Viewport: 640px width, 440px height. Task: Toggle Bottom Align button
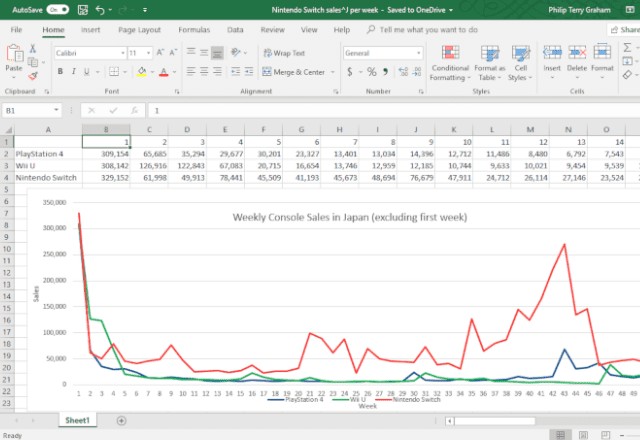(218, 52)
